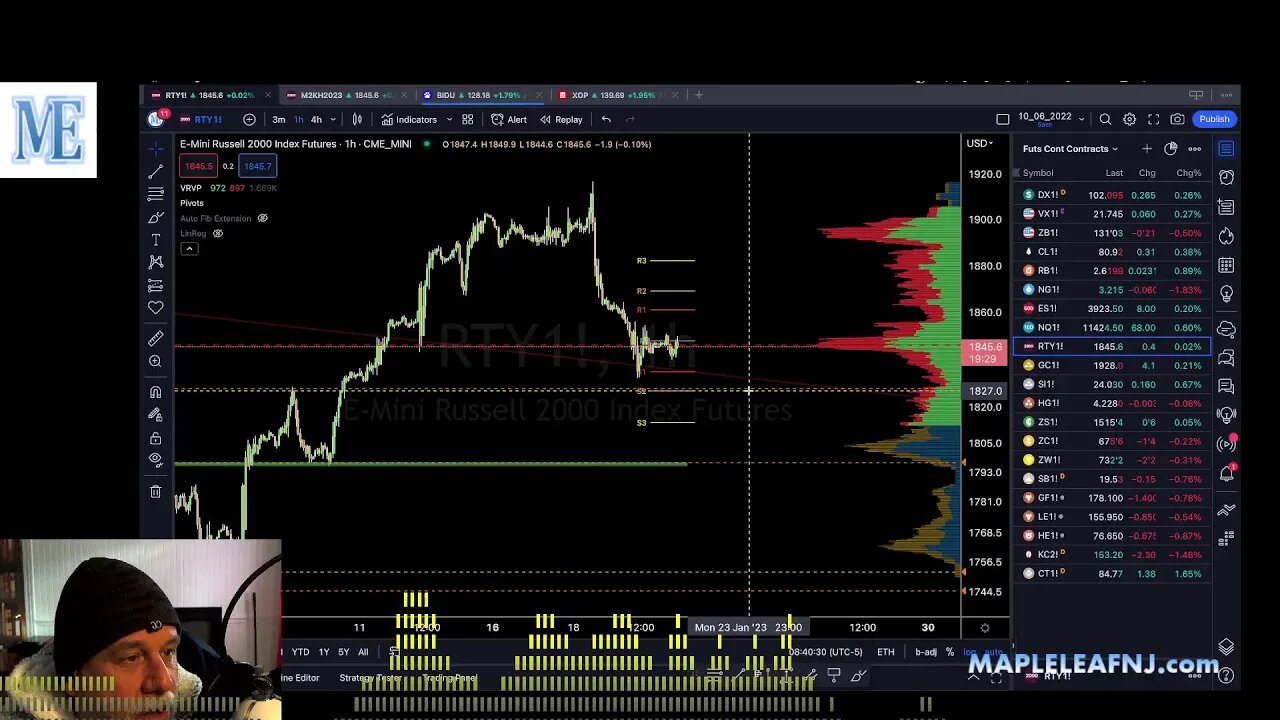The width and height of the screenshot is (1280, 720).
Task: Select the trend line drawing tool
Action: pos(156,172)
